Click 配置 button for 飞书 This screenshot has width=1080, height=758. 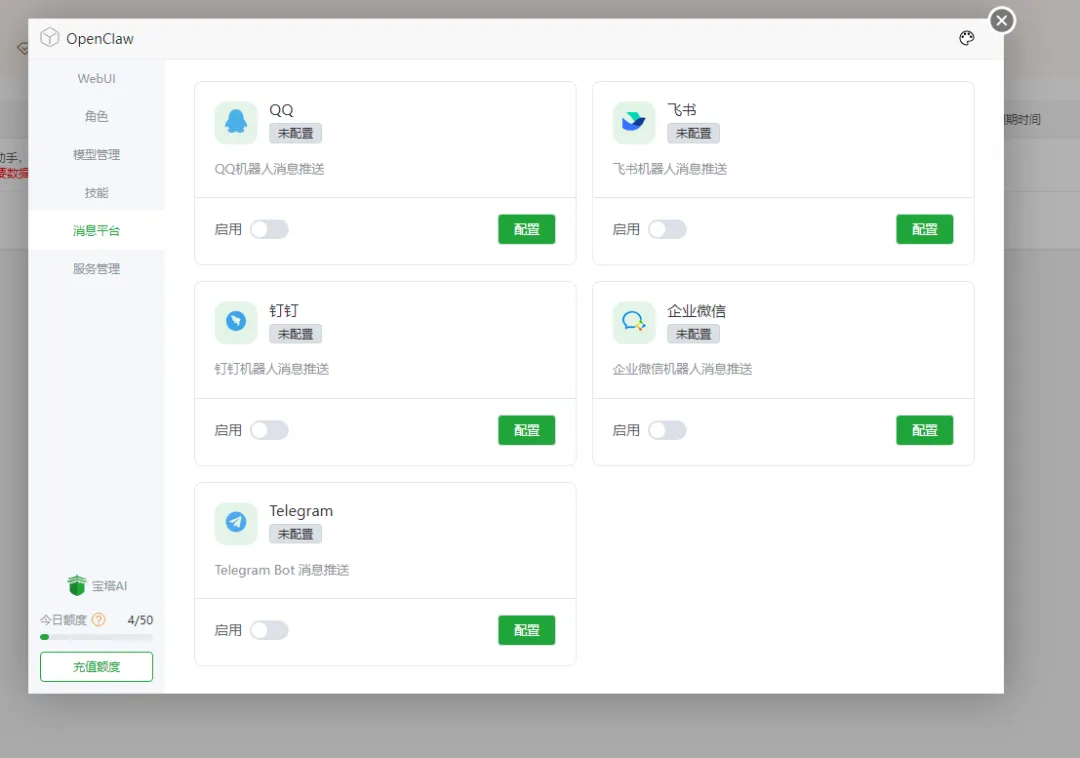924,229
